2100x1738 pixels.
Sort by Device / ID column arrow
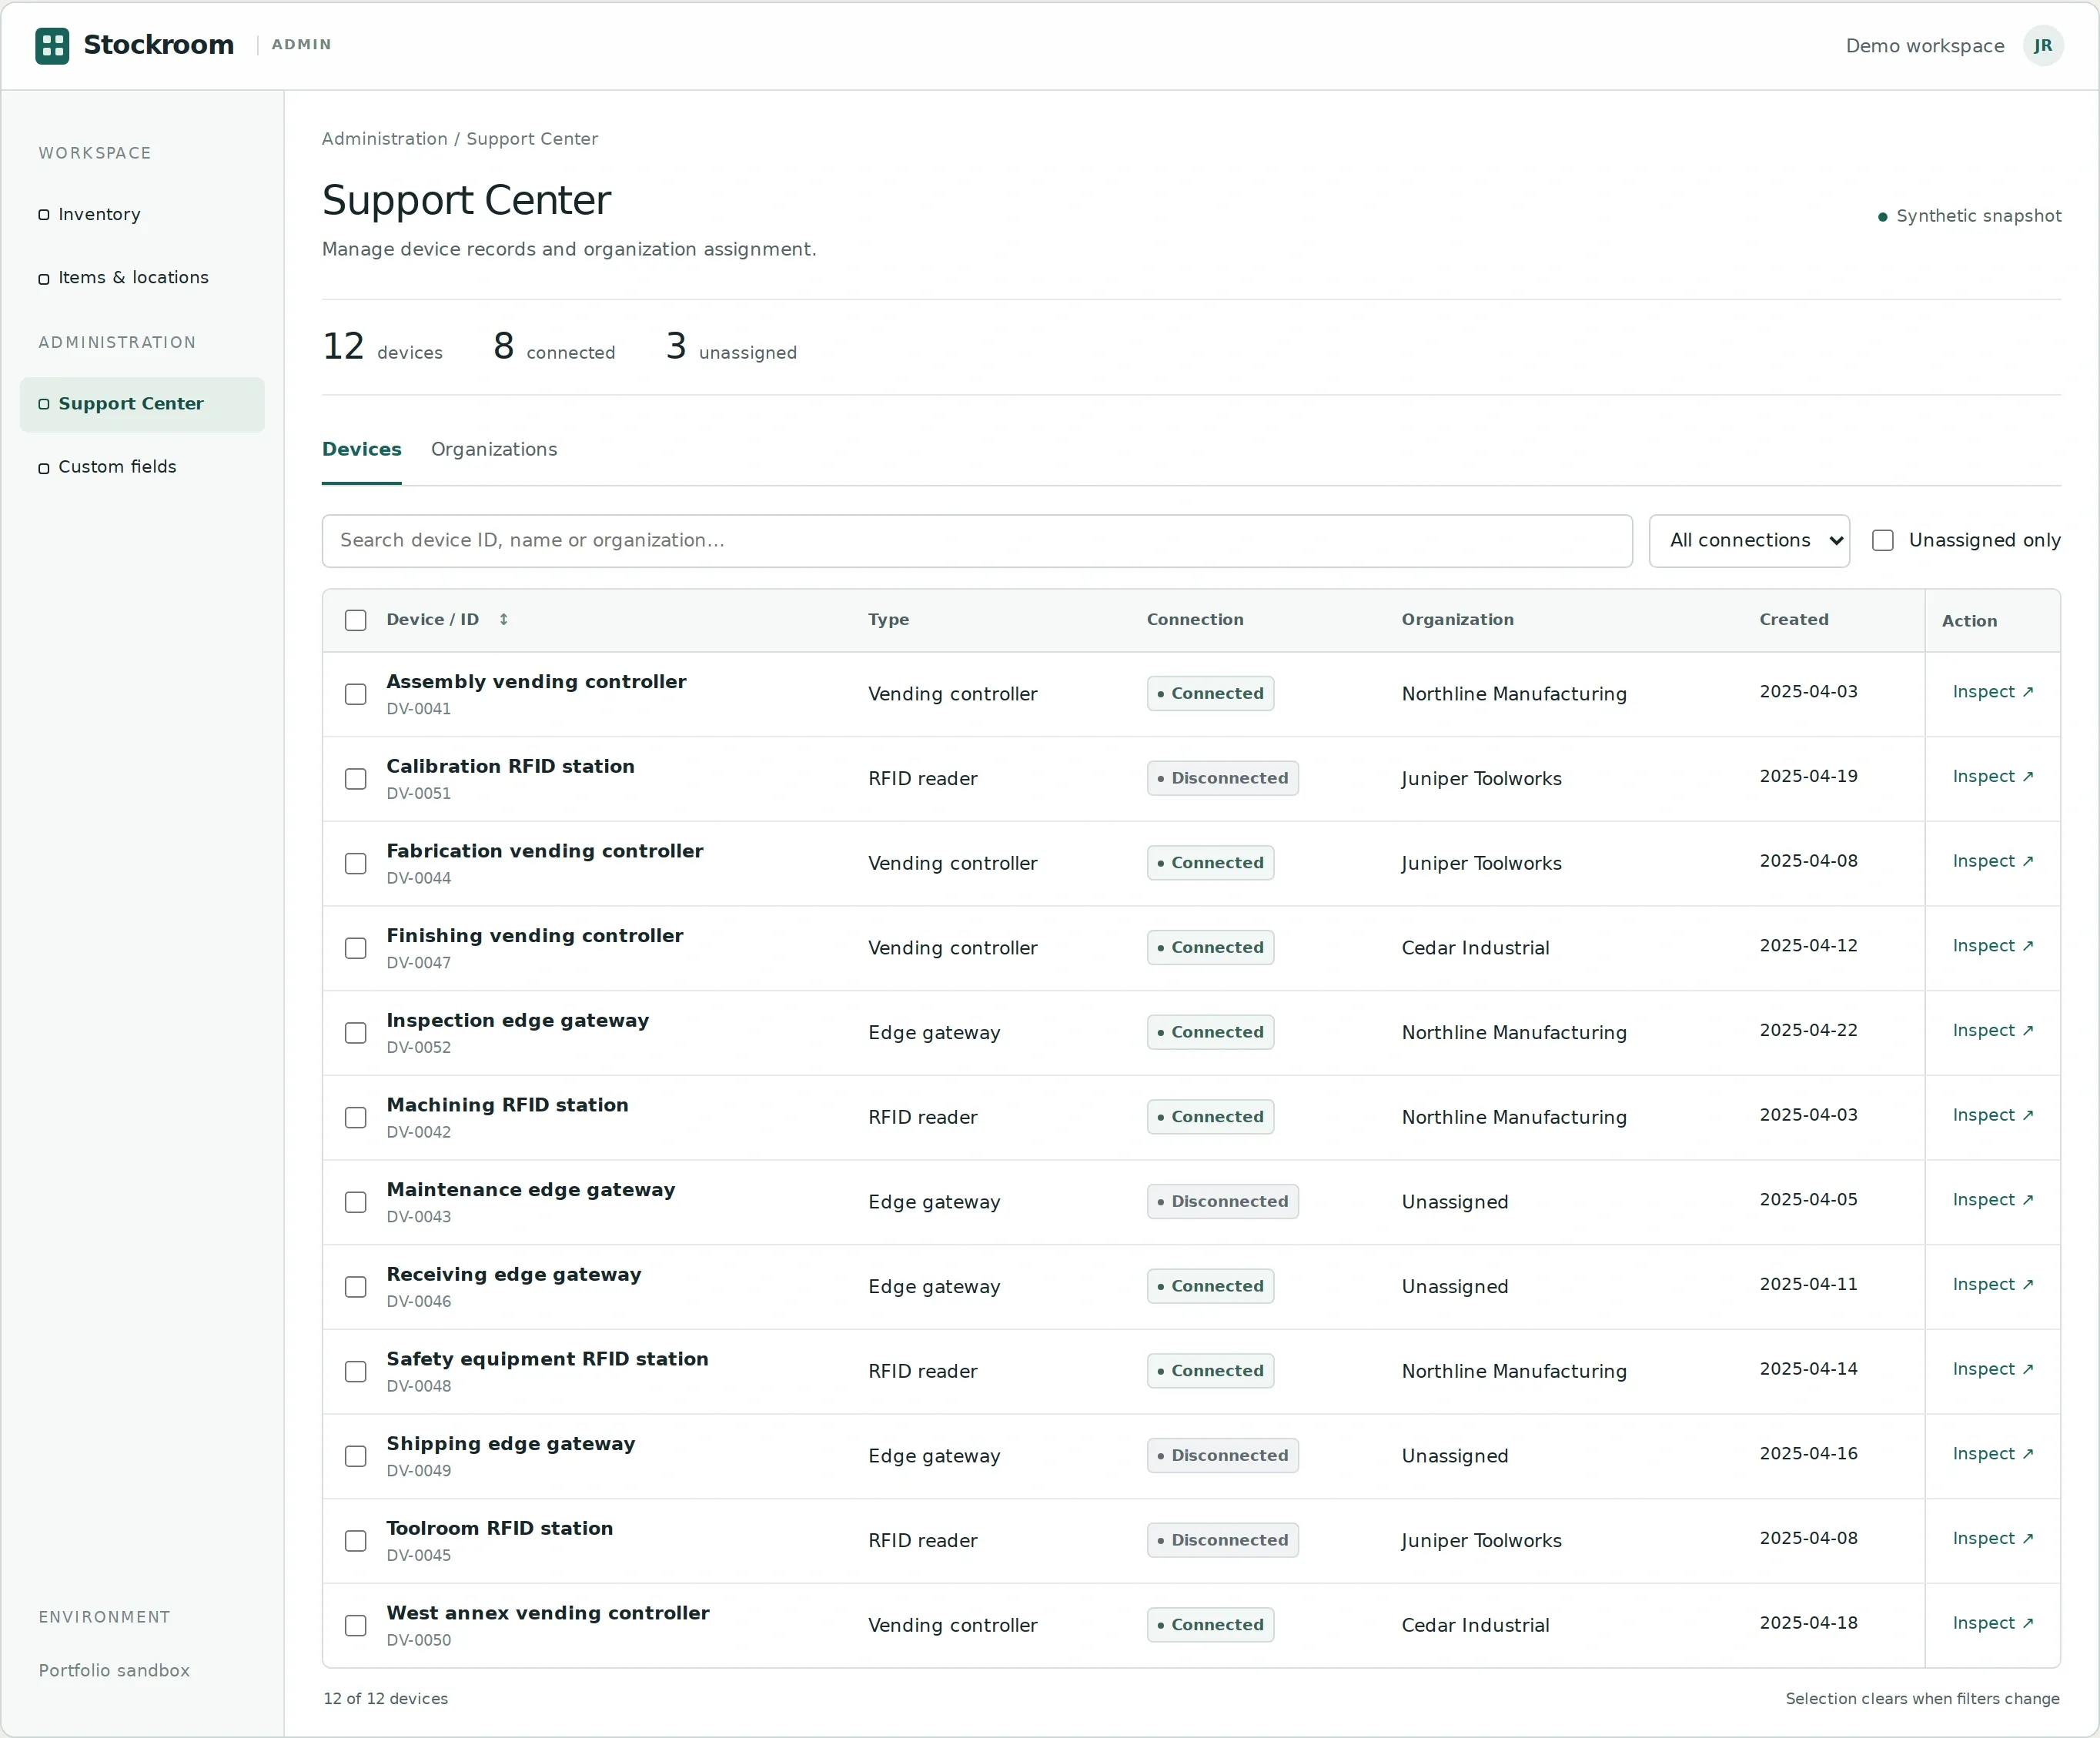coord(504,620)
